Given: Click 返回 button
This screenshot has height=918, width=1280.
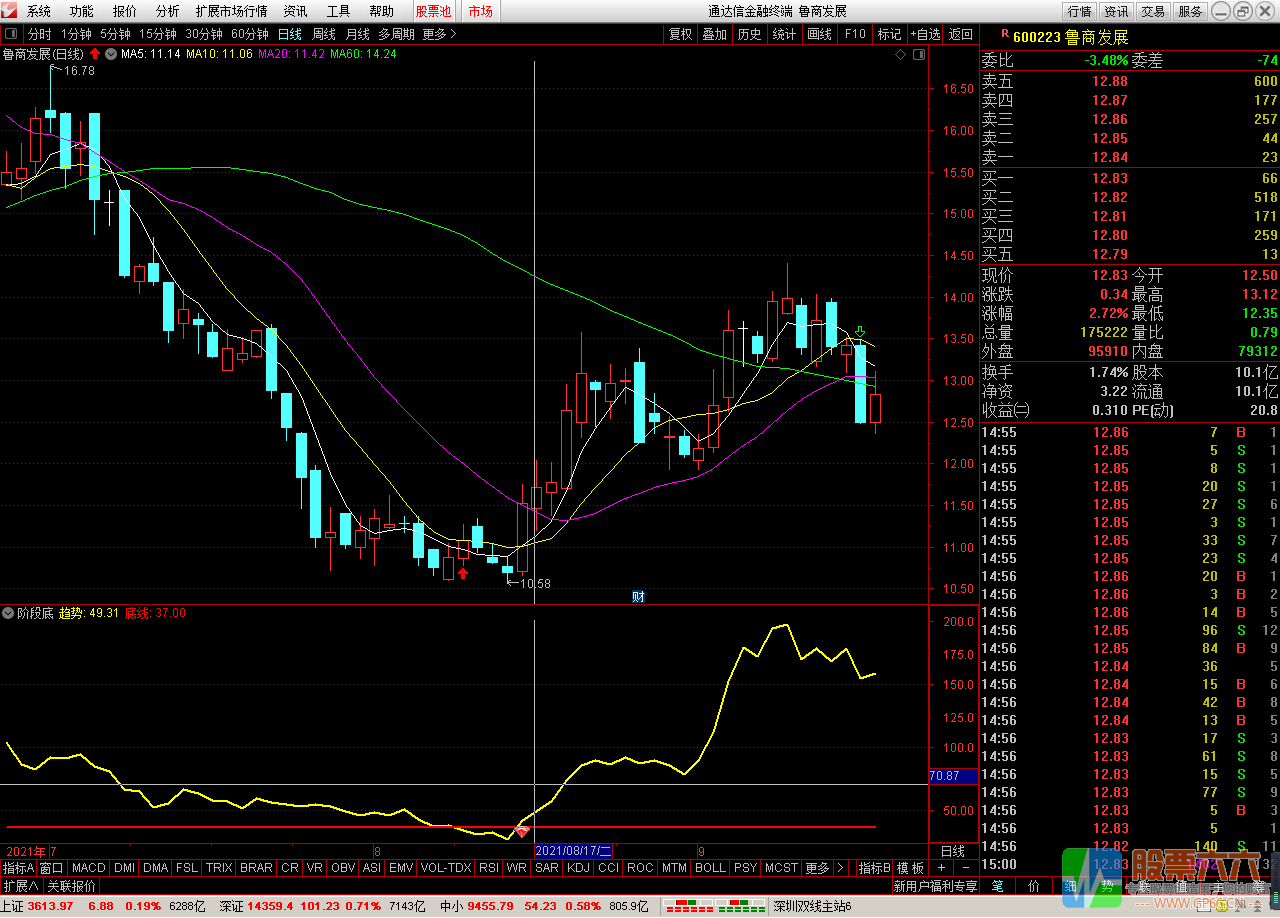Looking at the screenshot, I should coord(961,34).
